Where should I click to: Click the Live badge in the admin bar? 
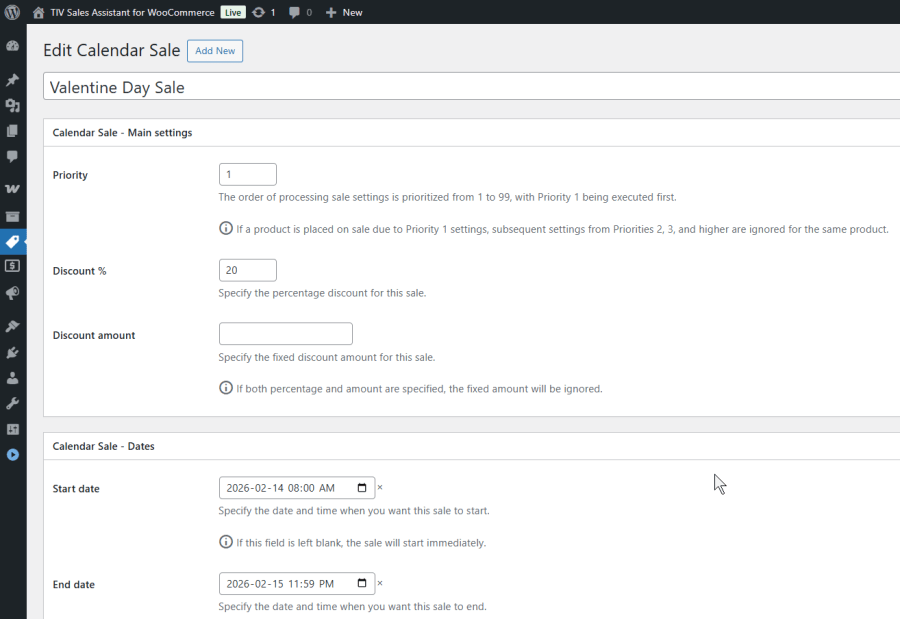click(x=231, y=12)
